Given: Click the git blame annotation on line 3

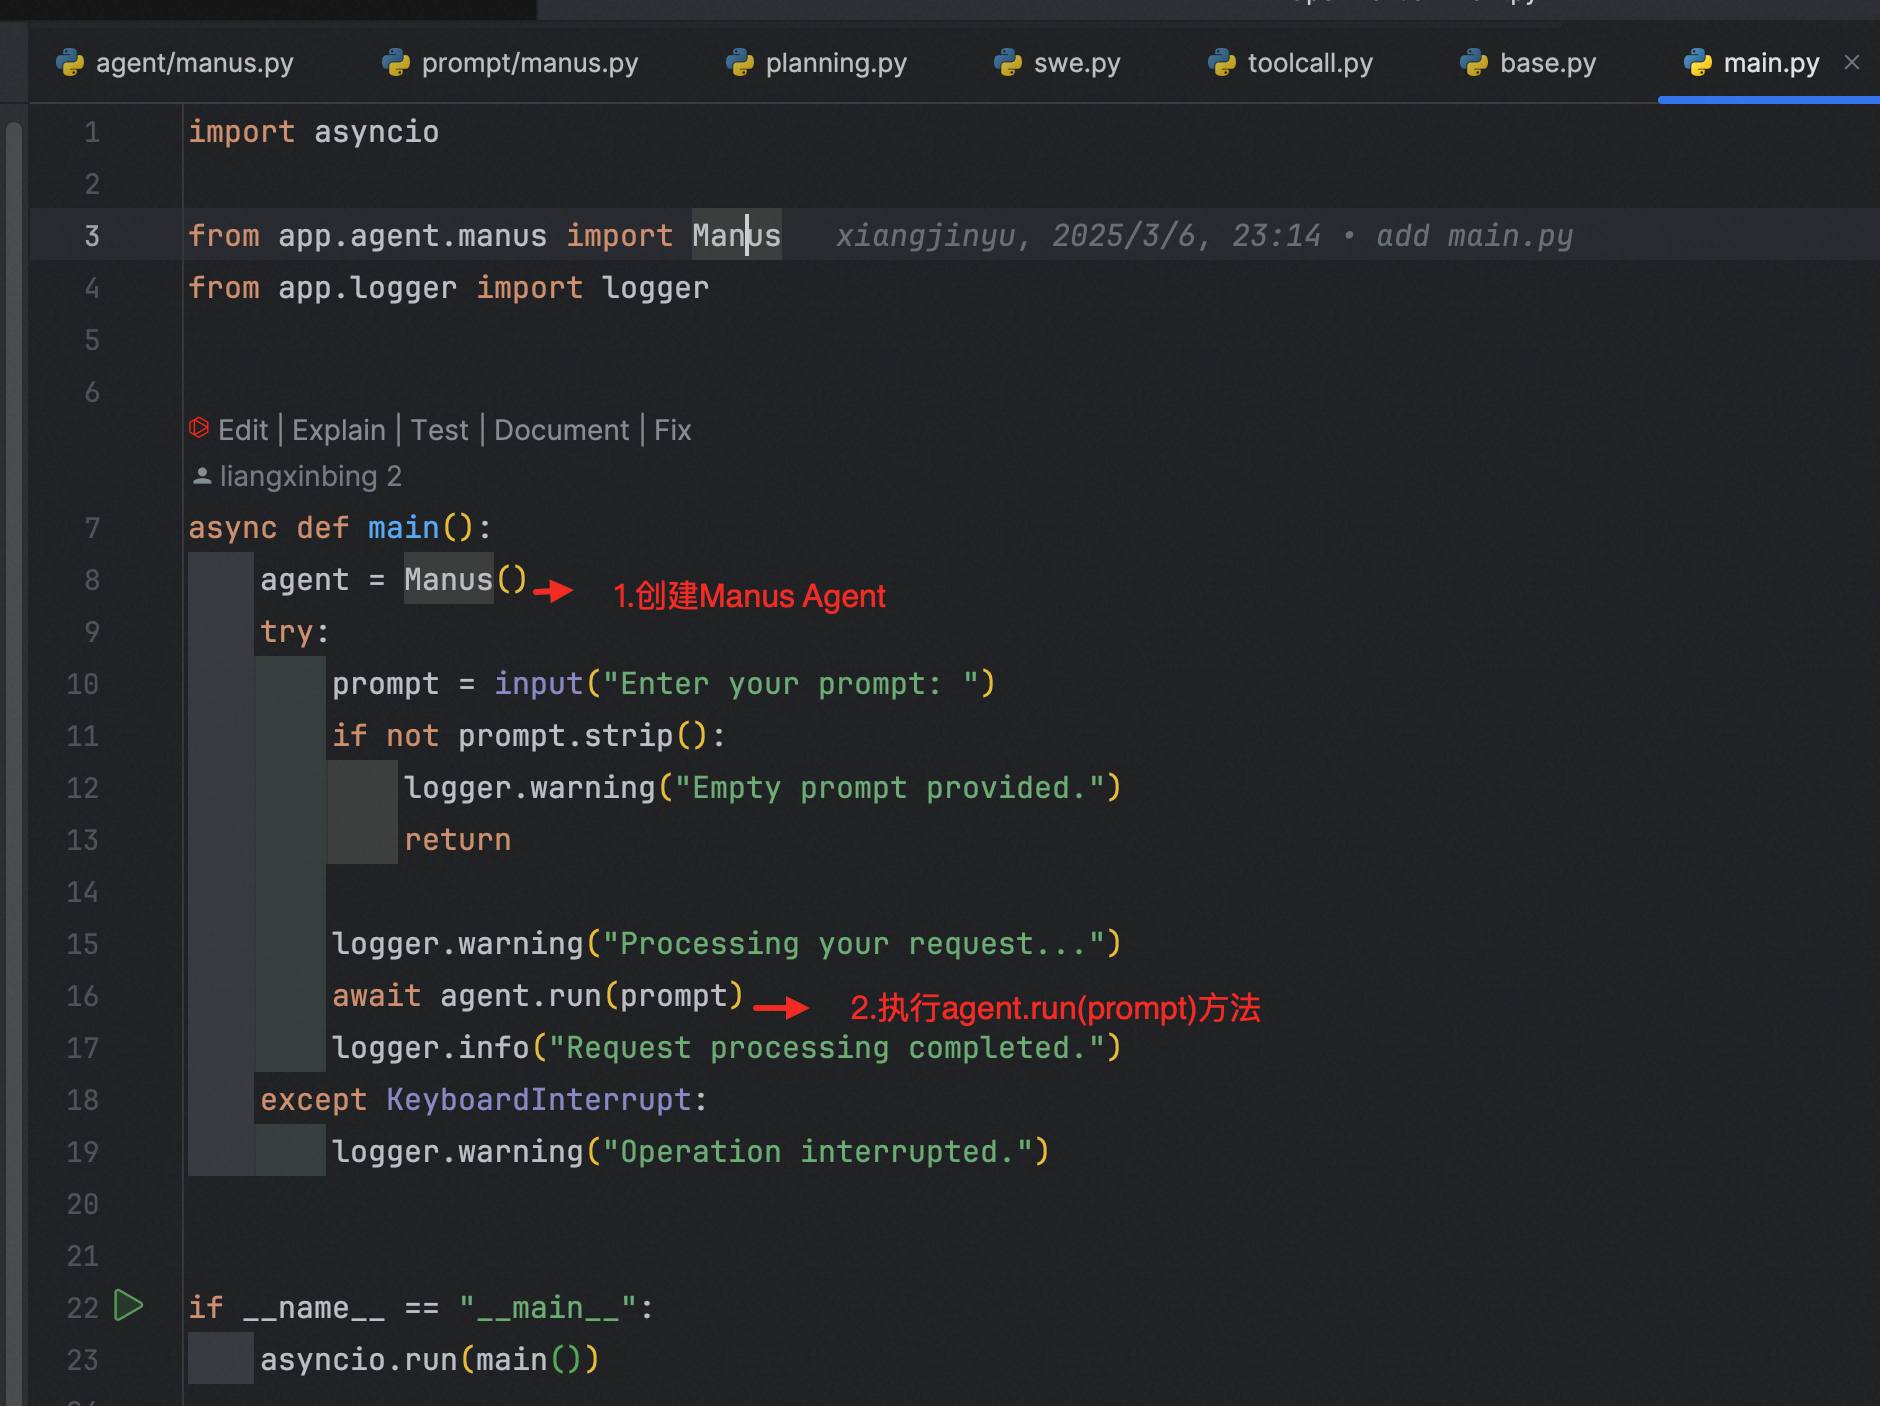Looking at the screenshot, I should (1200, 235).
